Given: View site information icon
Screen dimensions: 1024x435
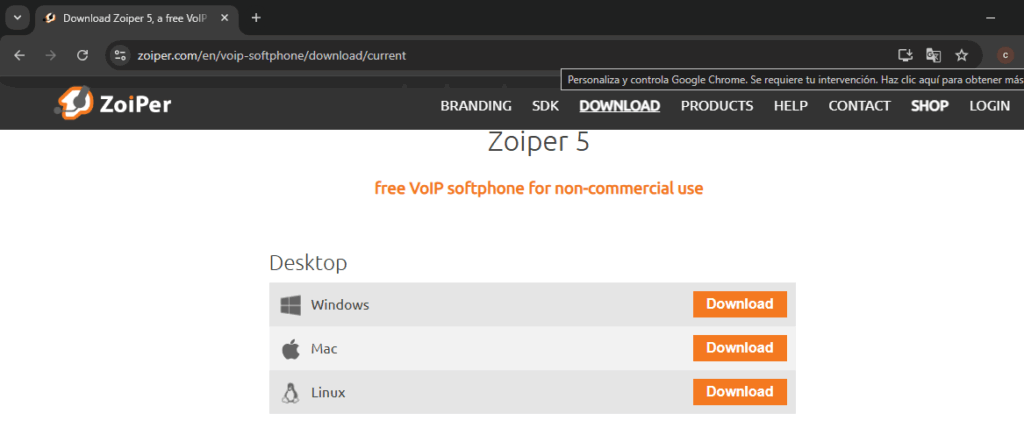Looking at the screenshot, I should tap(120, 55).
